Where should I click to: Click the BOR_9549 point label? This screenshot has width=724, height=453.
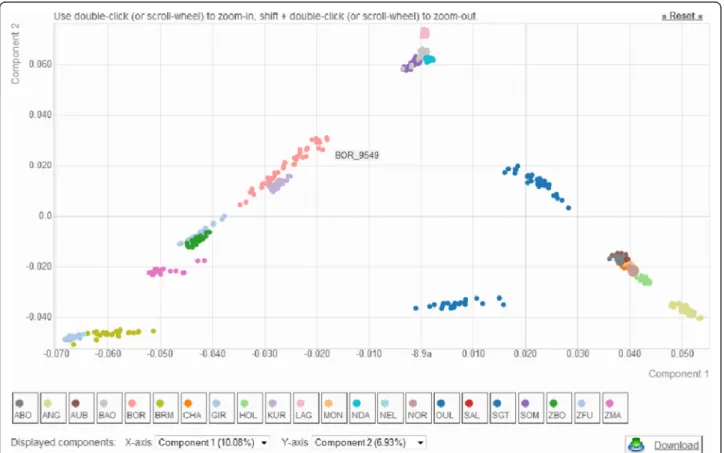coord(356,155)
